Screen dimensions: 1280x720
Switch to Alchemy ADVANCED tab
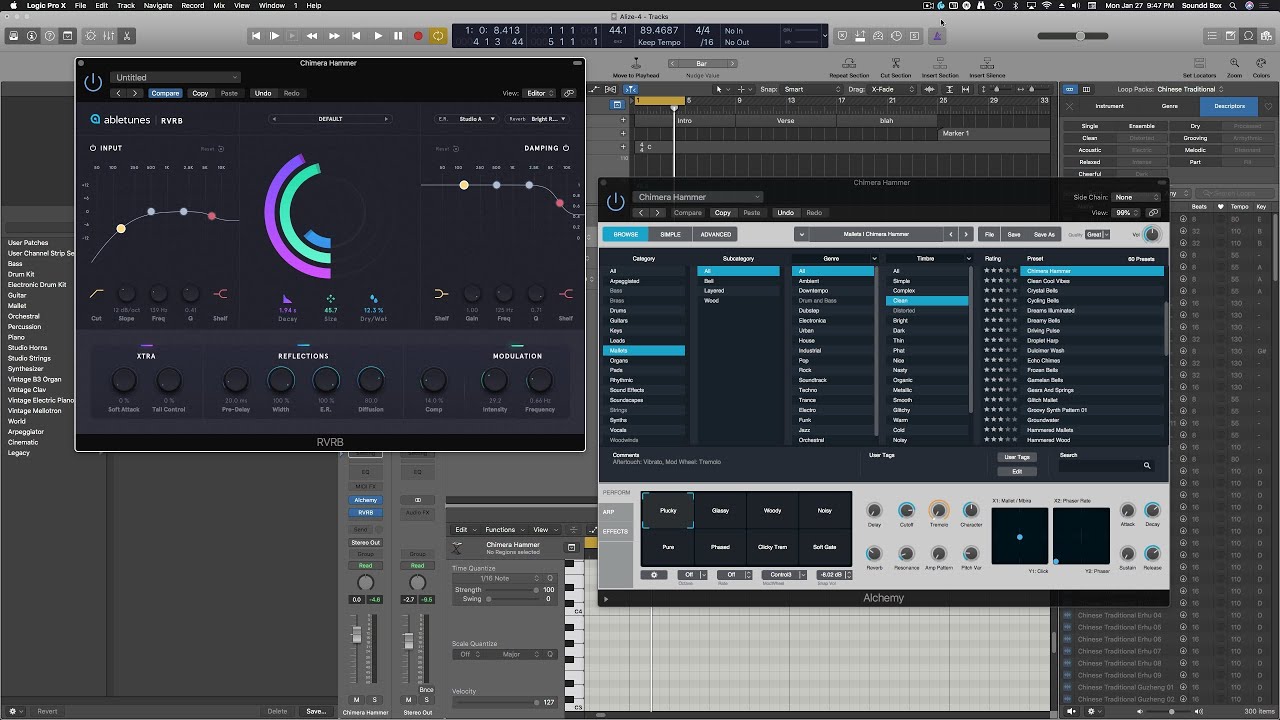coord(715,235)
